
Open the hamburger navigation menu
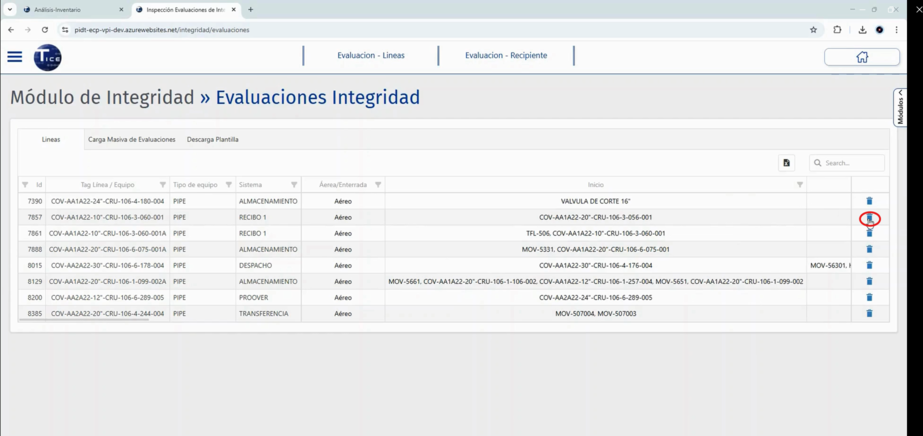(x=15, y=57)
